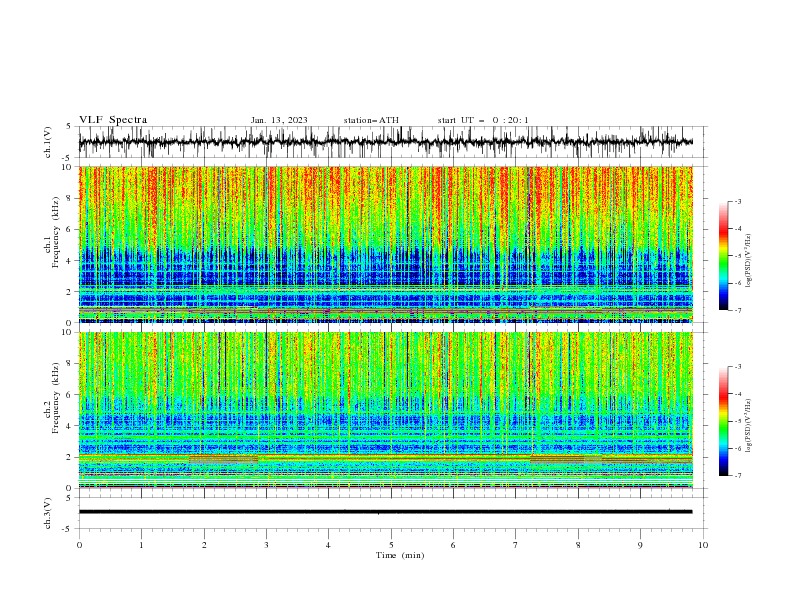Click the 'ch.3(V)' waveform axis label
The width and height of the screenshot is (792, 612).
point(48,513)
